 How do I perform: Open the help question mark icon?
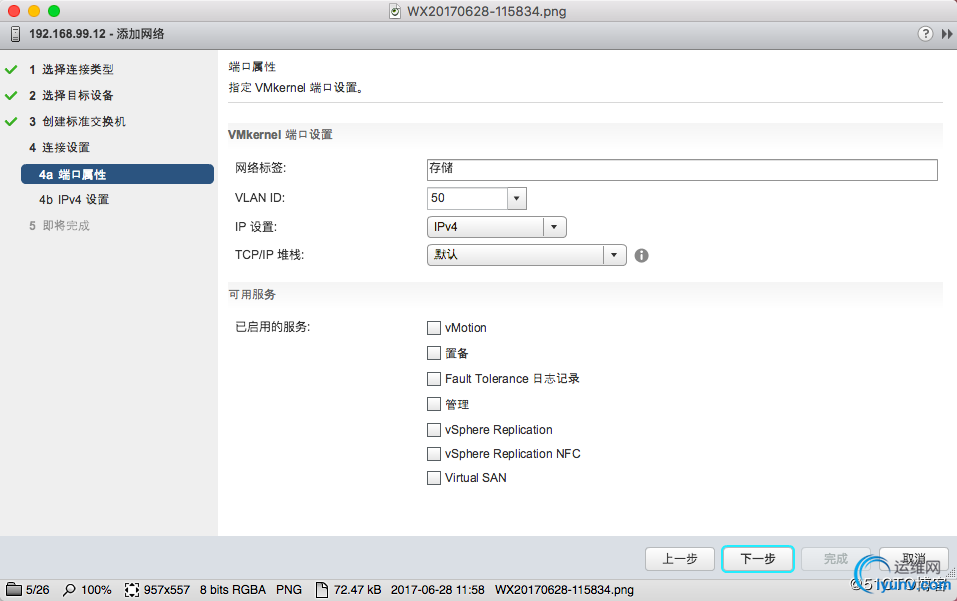[925, 34]
